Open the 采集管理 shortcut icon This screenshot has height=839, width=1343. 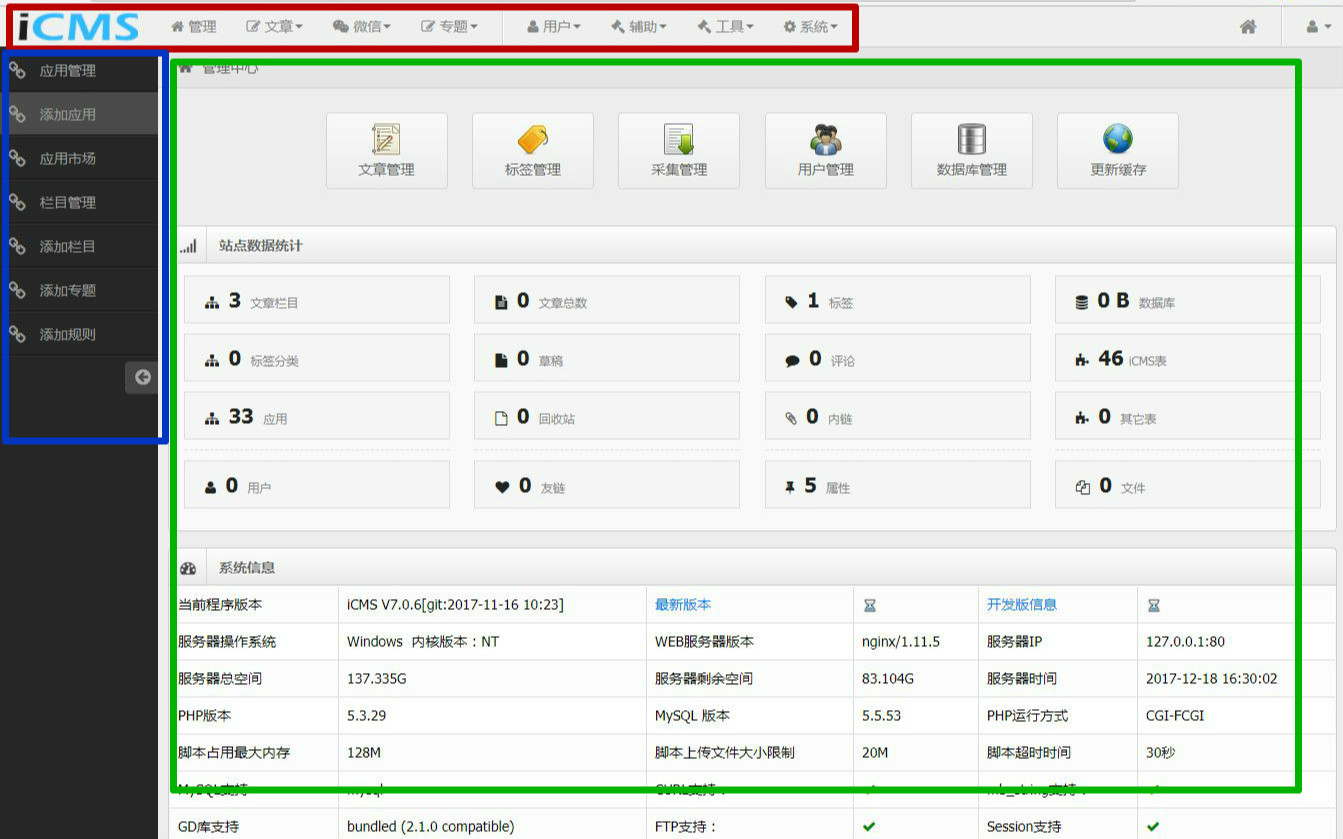[679, 151]
